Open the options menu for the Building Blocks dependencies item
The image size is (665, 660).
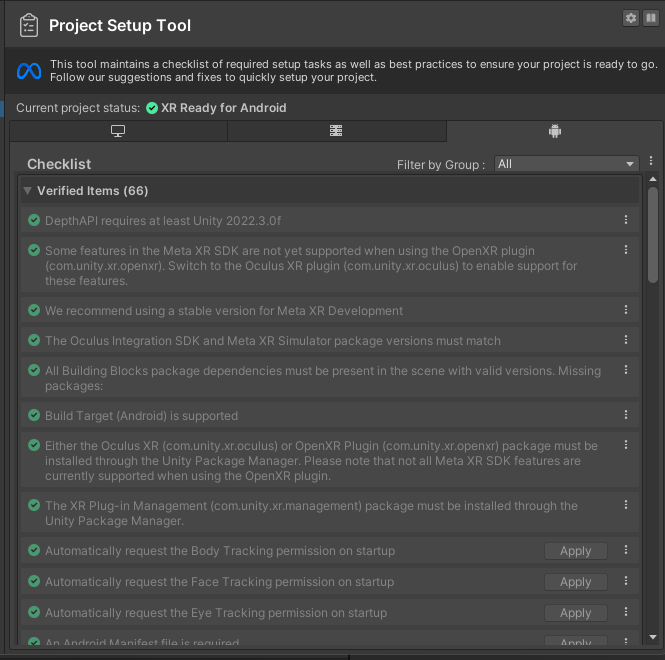pyautogui.click(x=626, y=370)
